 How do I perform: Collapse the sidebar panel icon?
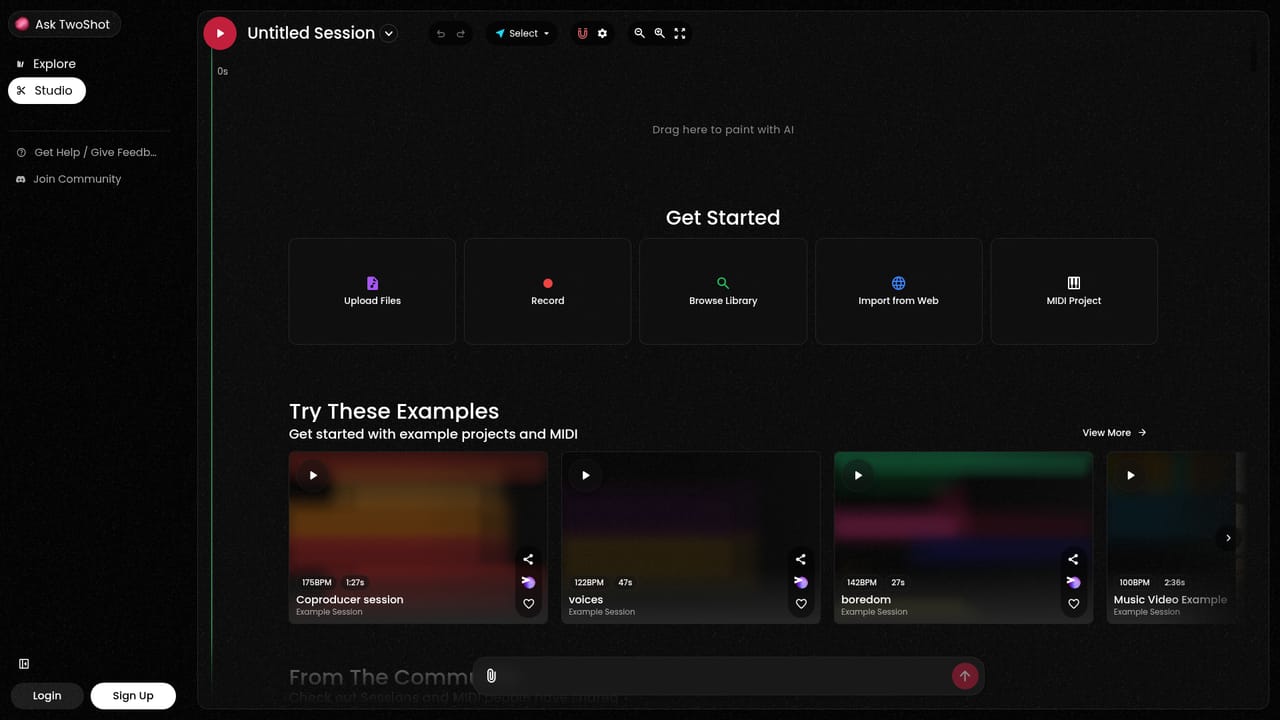pos(24,664)
